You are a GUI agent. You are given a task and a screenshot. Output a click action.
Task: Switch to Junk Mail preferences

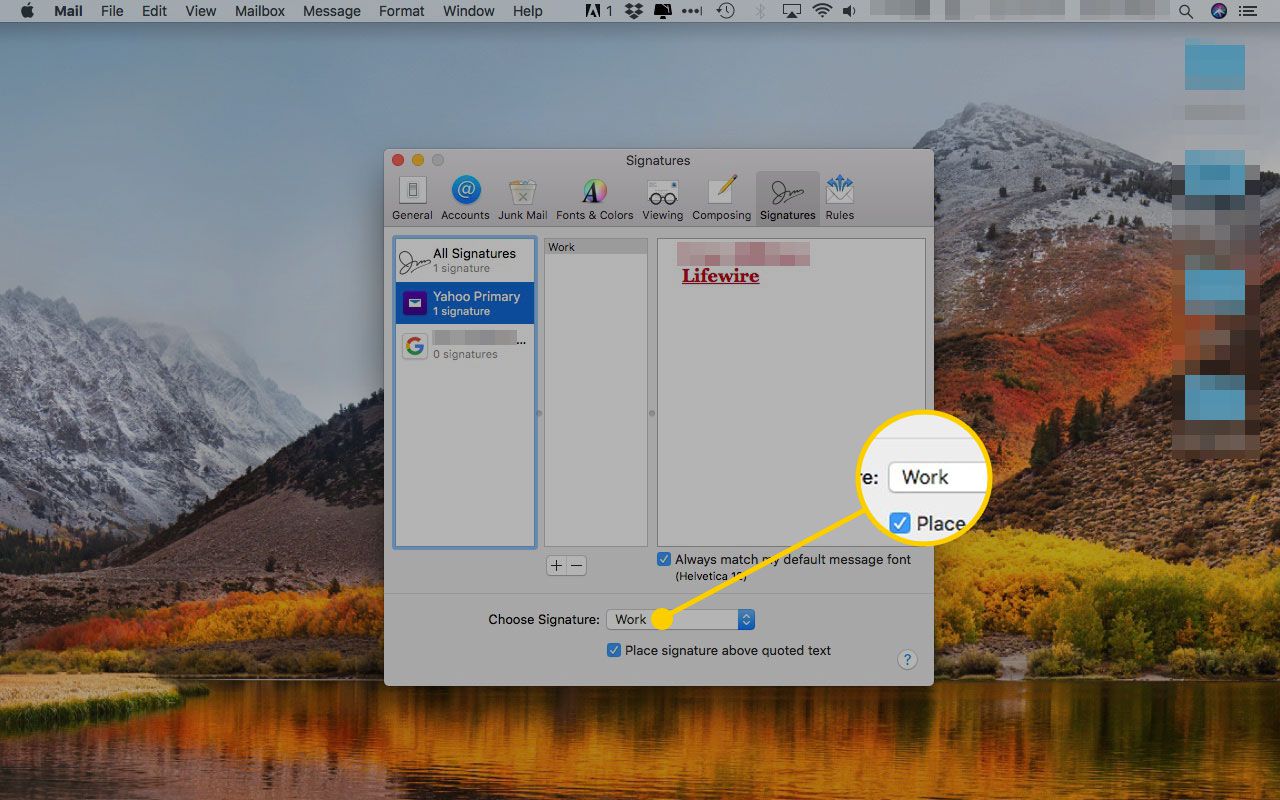pyautogui.click(x=522, y=197)
